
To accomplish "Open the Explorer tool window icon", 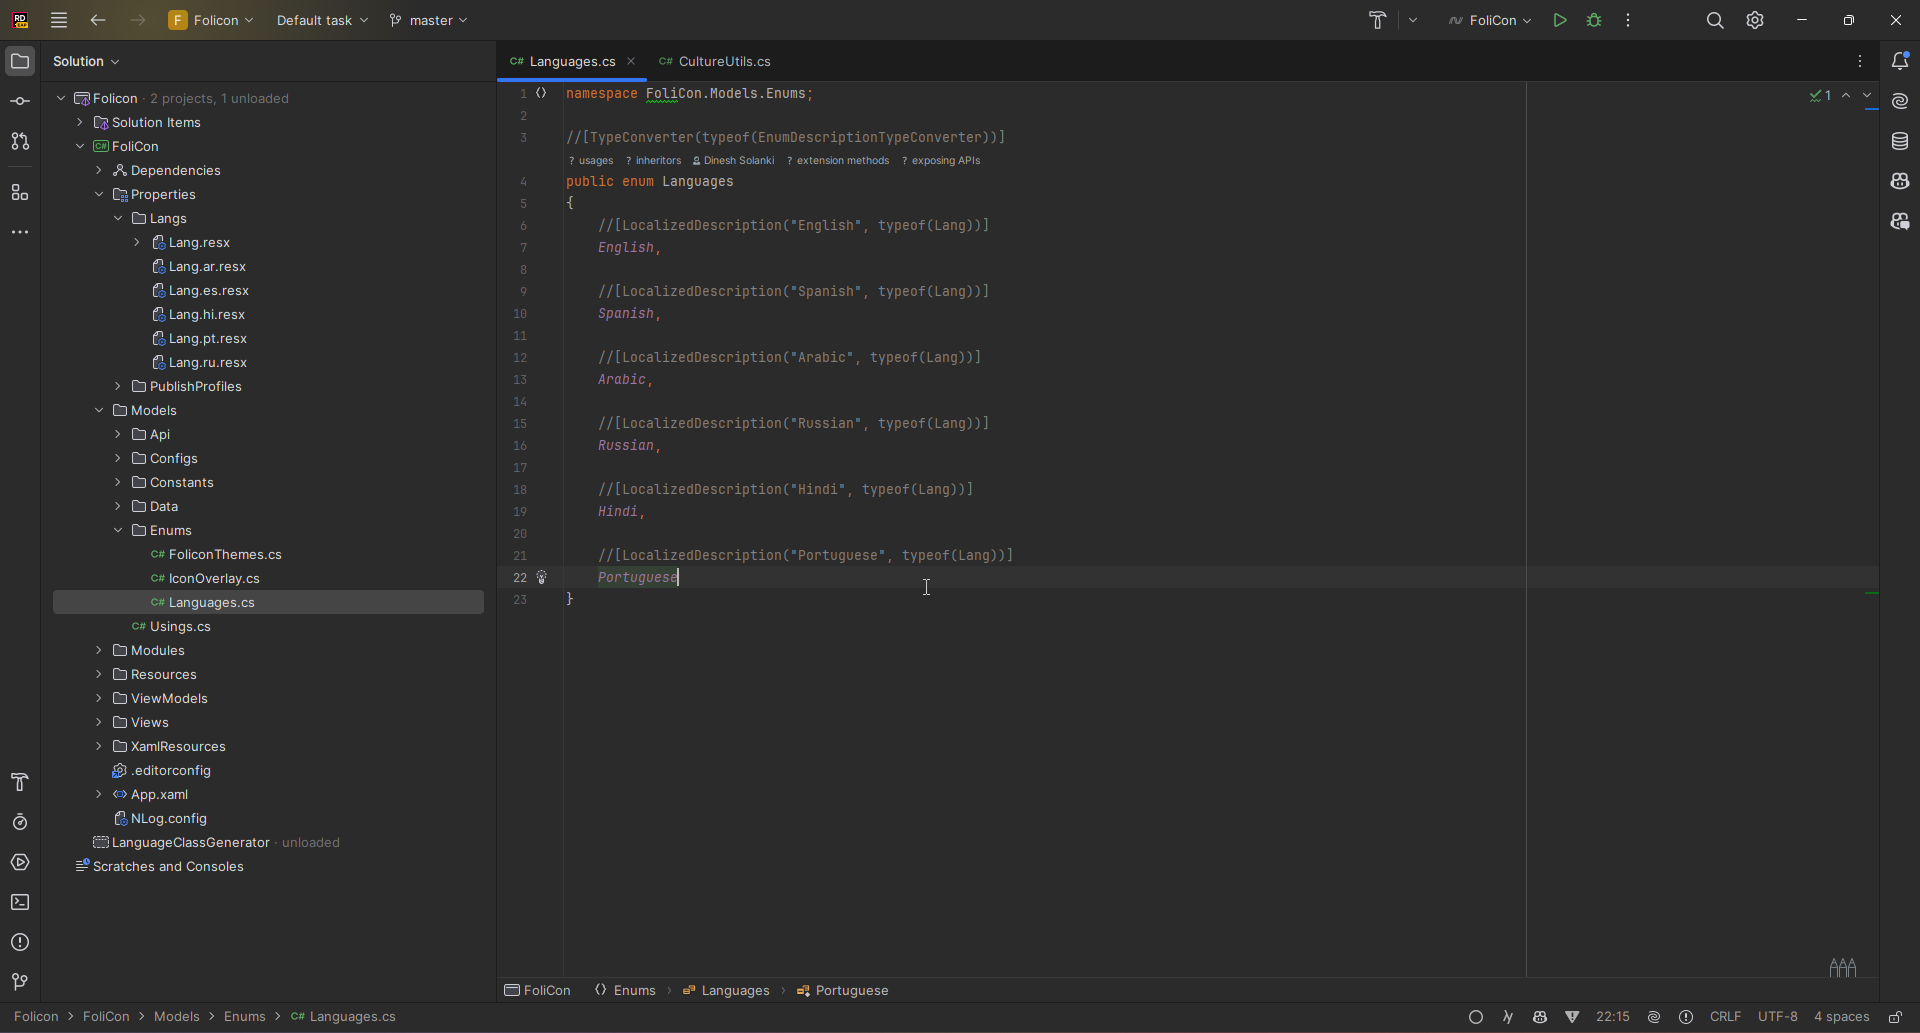I will pos(20,62).
